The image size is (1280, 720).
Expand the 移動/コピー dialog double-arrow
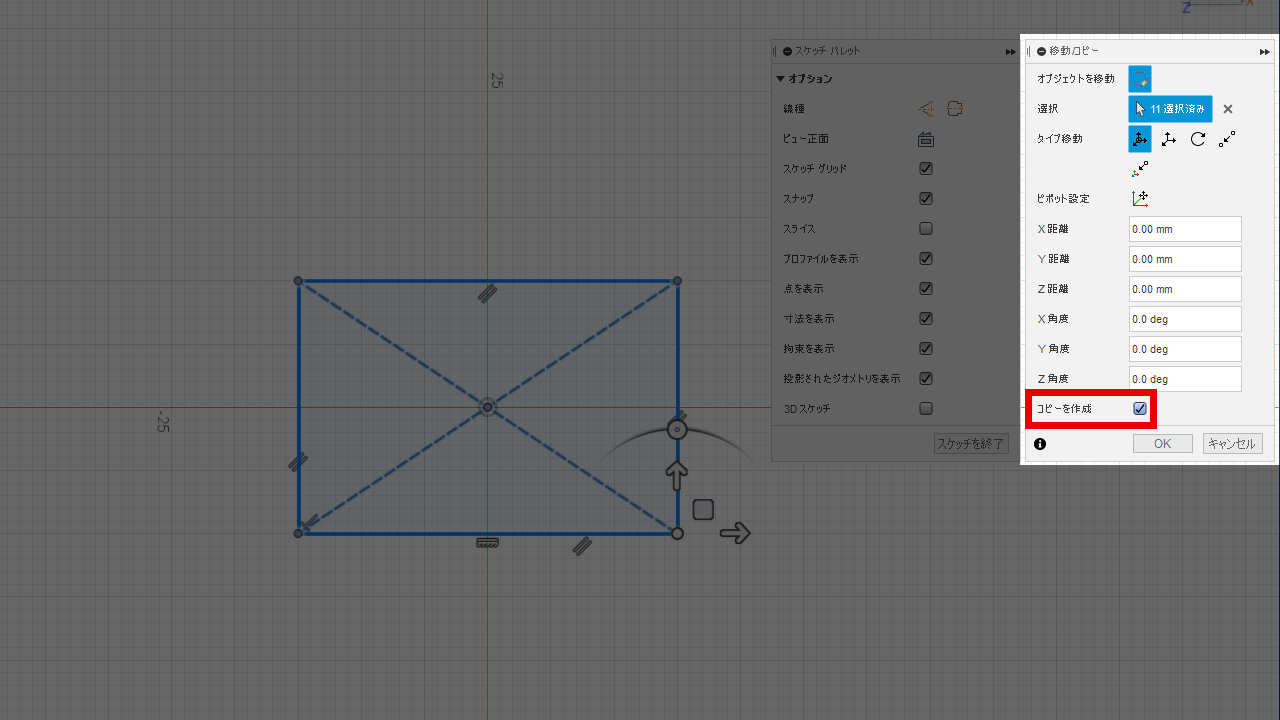(x=1264, y=51)
